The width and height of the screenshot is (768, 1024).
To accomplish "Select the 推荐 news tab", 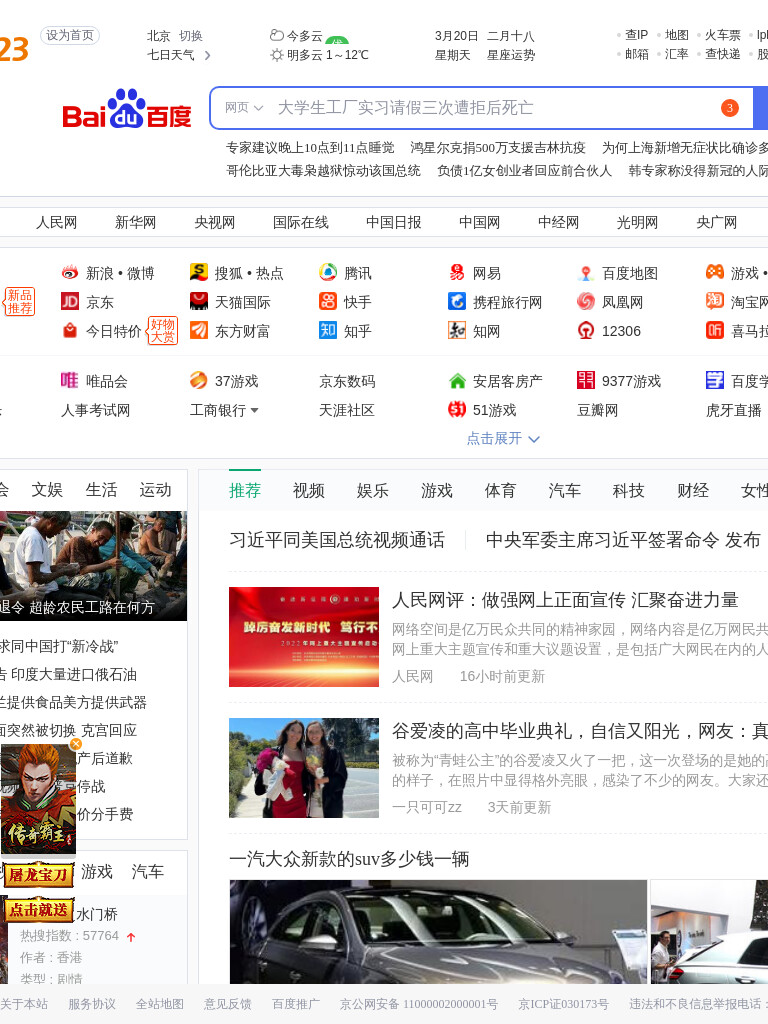I will [x=245, y=490].
